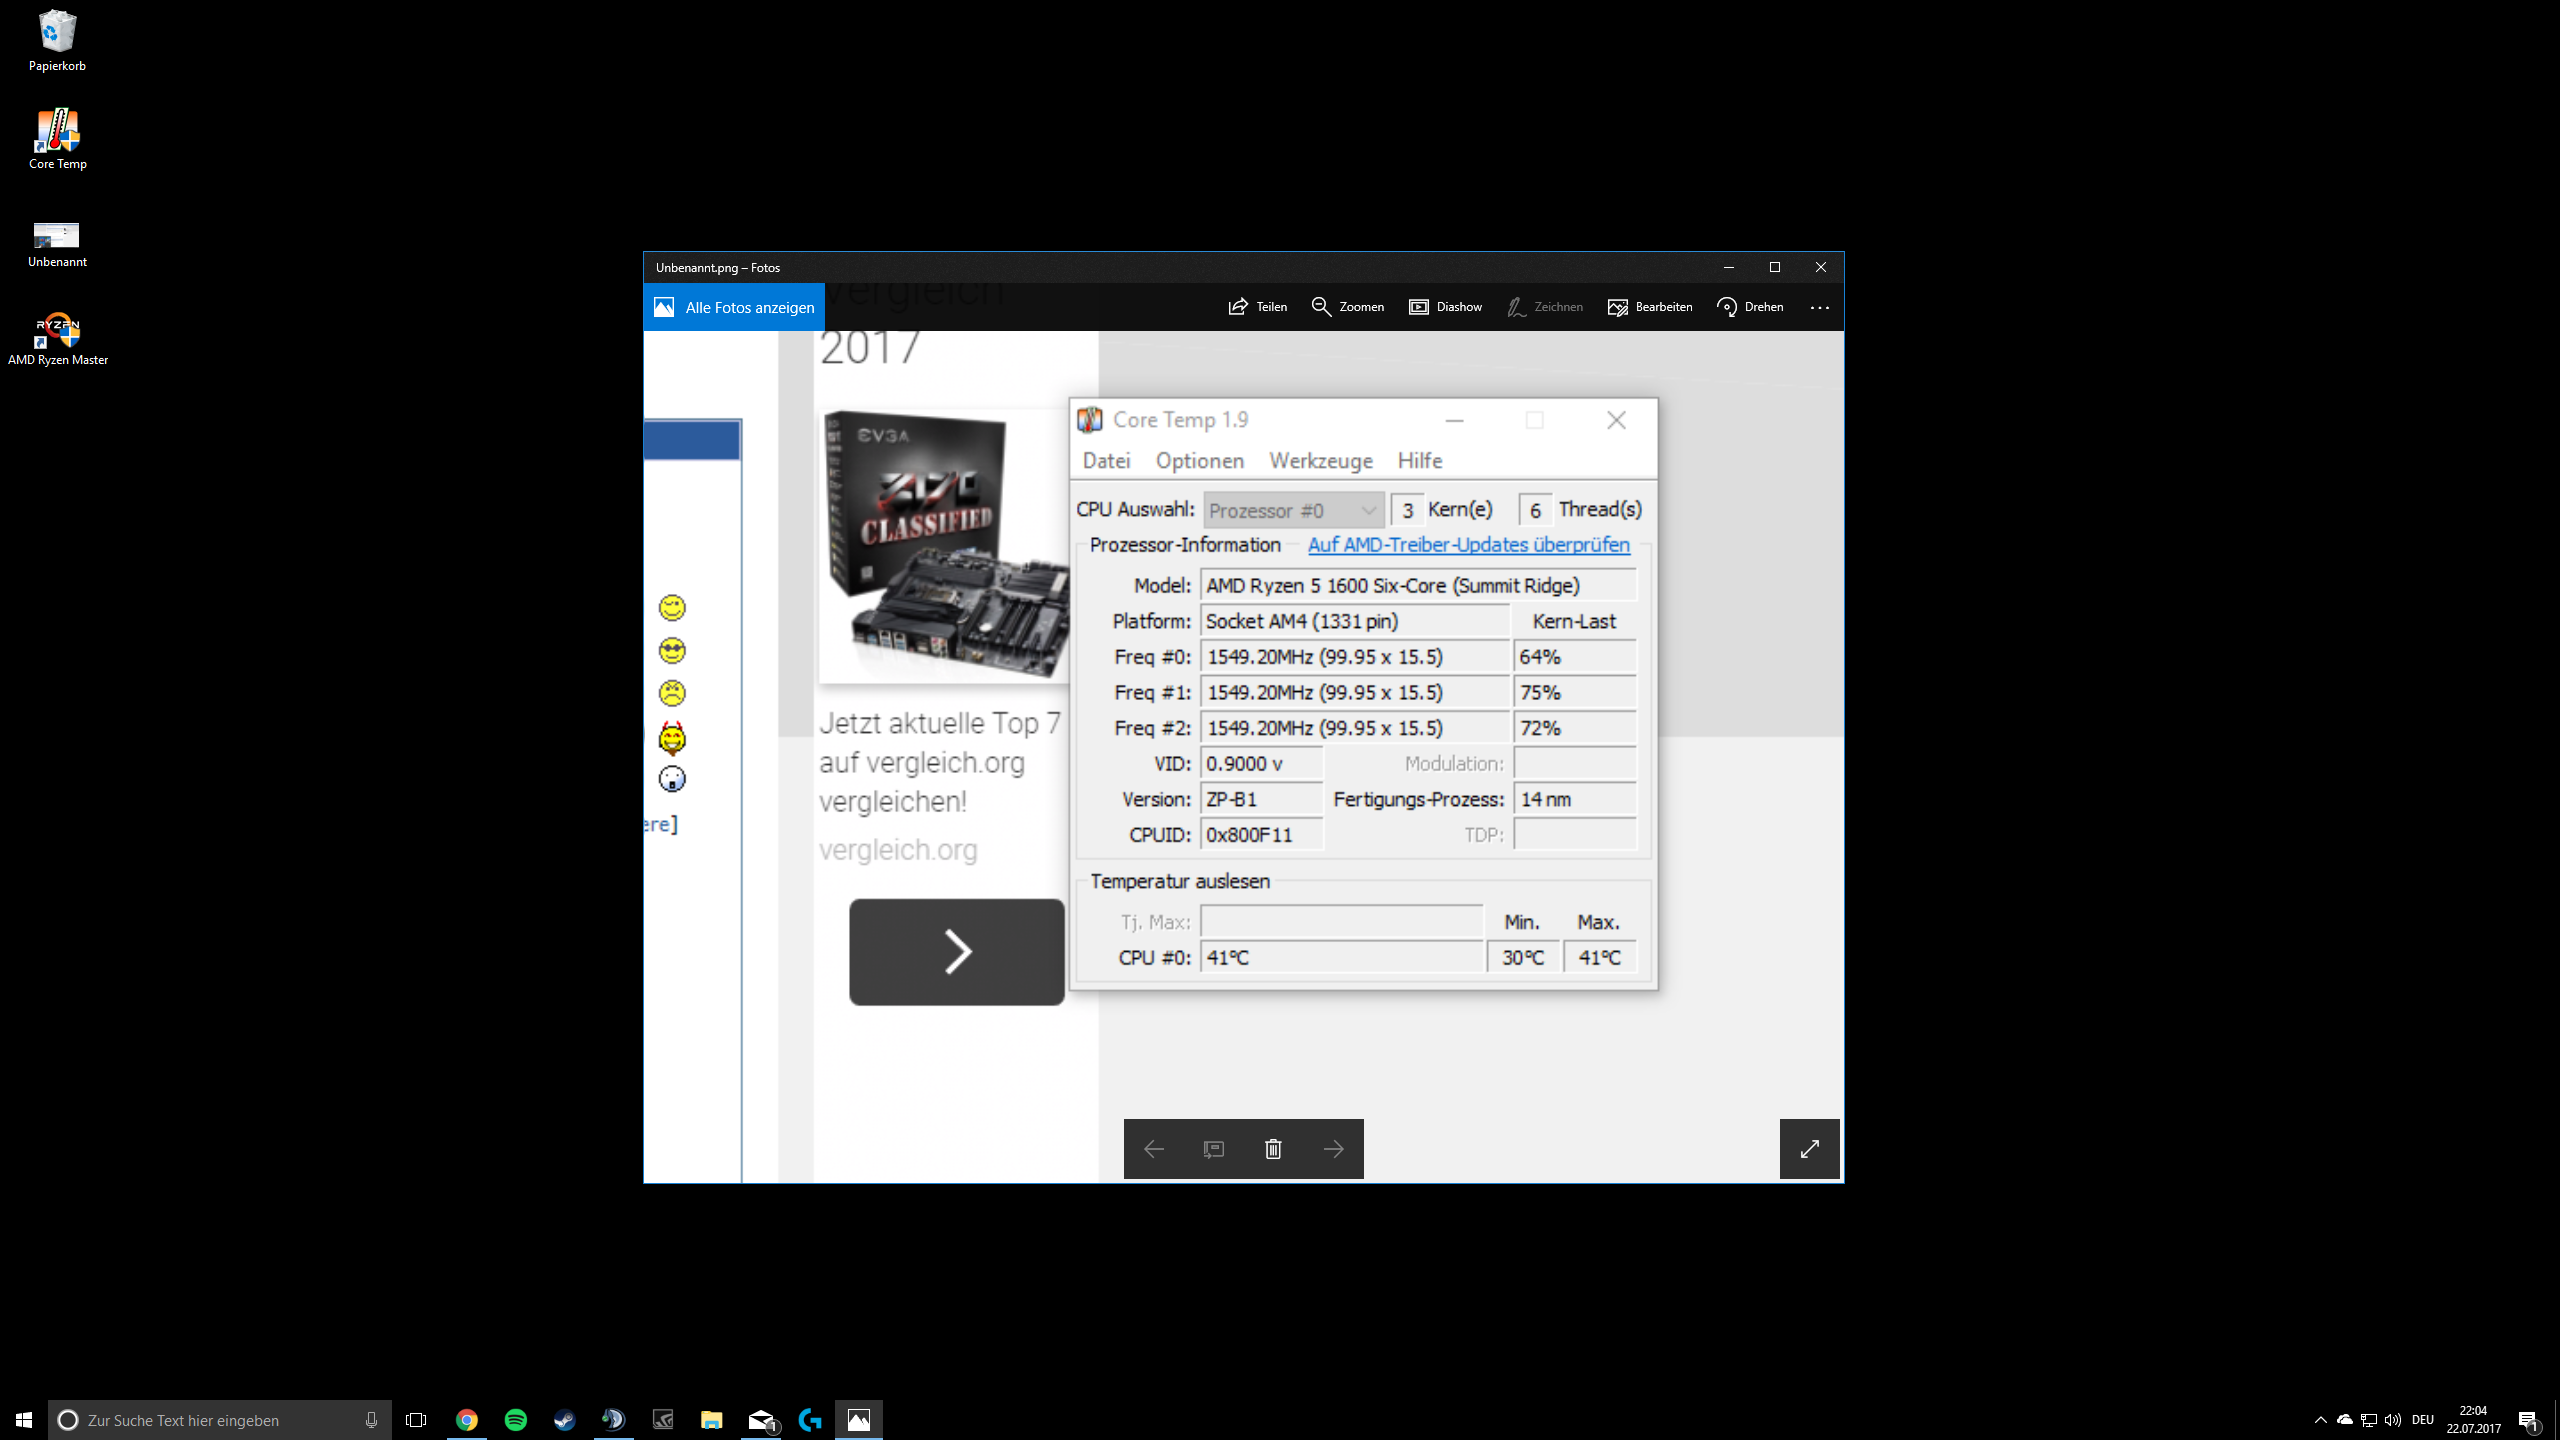Go to next photo arrow
Viewport: 2560px width, 1440px height.
(1333, 1149)
